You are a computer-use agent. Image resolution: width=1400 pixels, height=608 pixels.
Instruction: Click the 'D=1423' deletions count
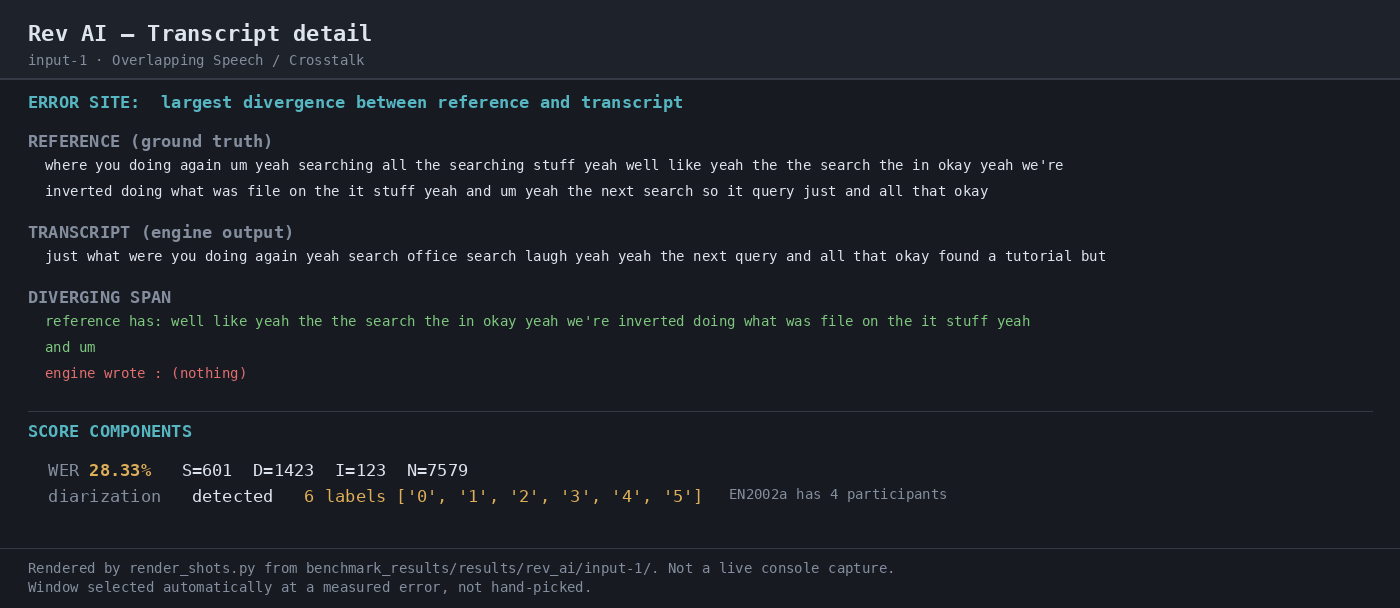[x=283, y=471]
